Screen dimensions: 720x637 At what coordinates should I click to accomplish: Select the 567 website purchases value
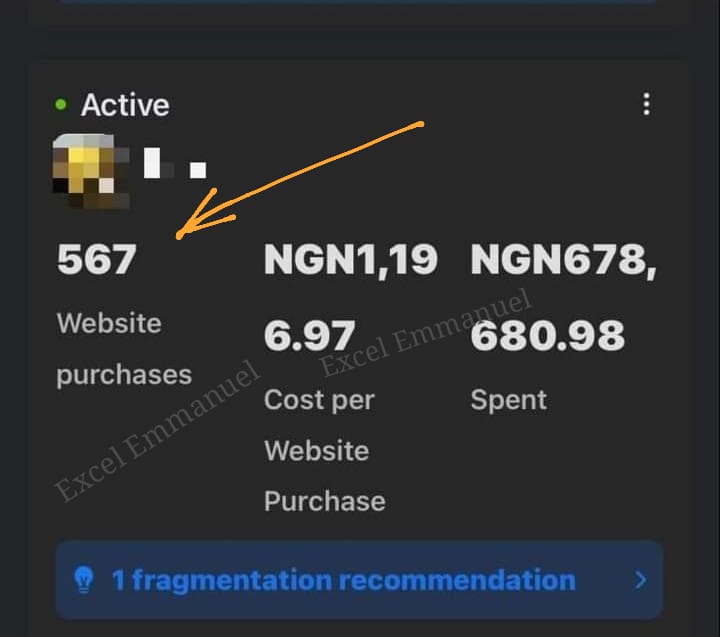(x=96, y=259)
